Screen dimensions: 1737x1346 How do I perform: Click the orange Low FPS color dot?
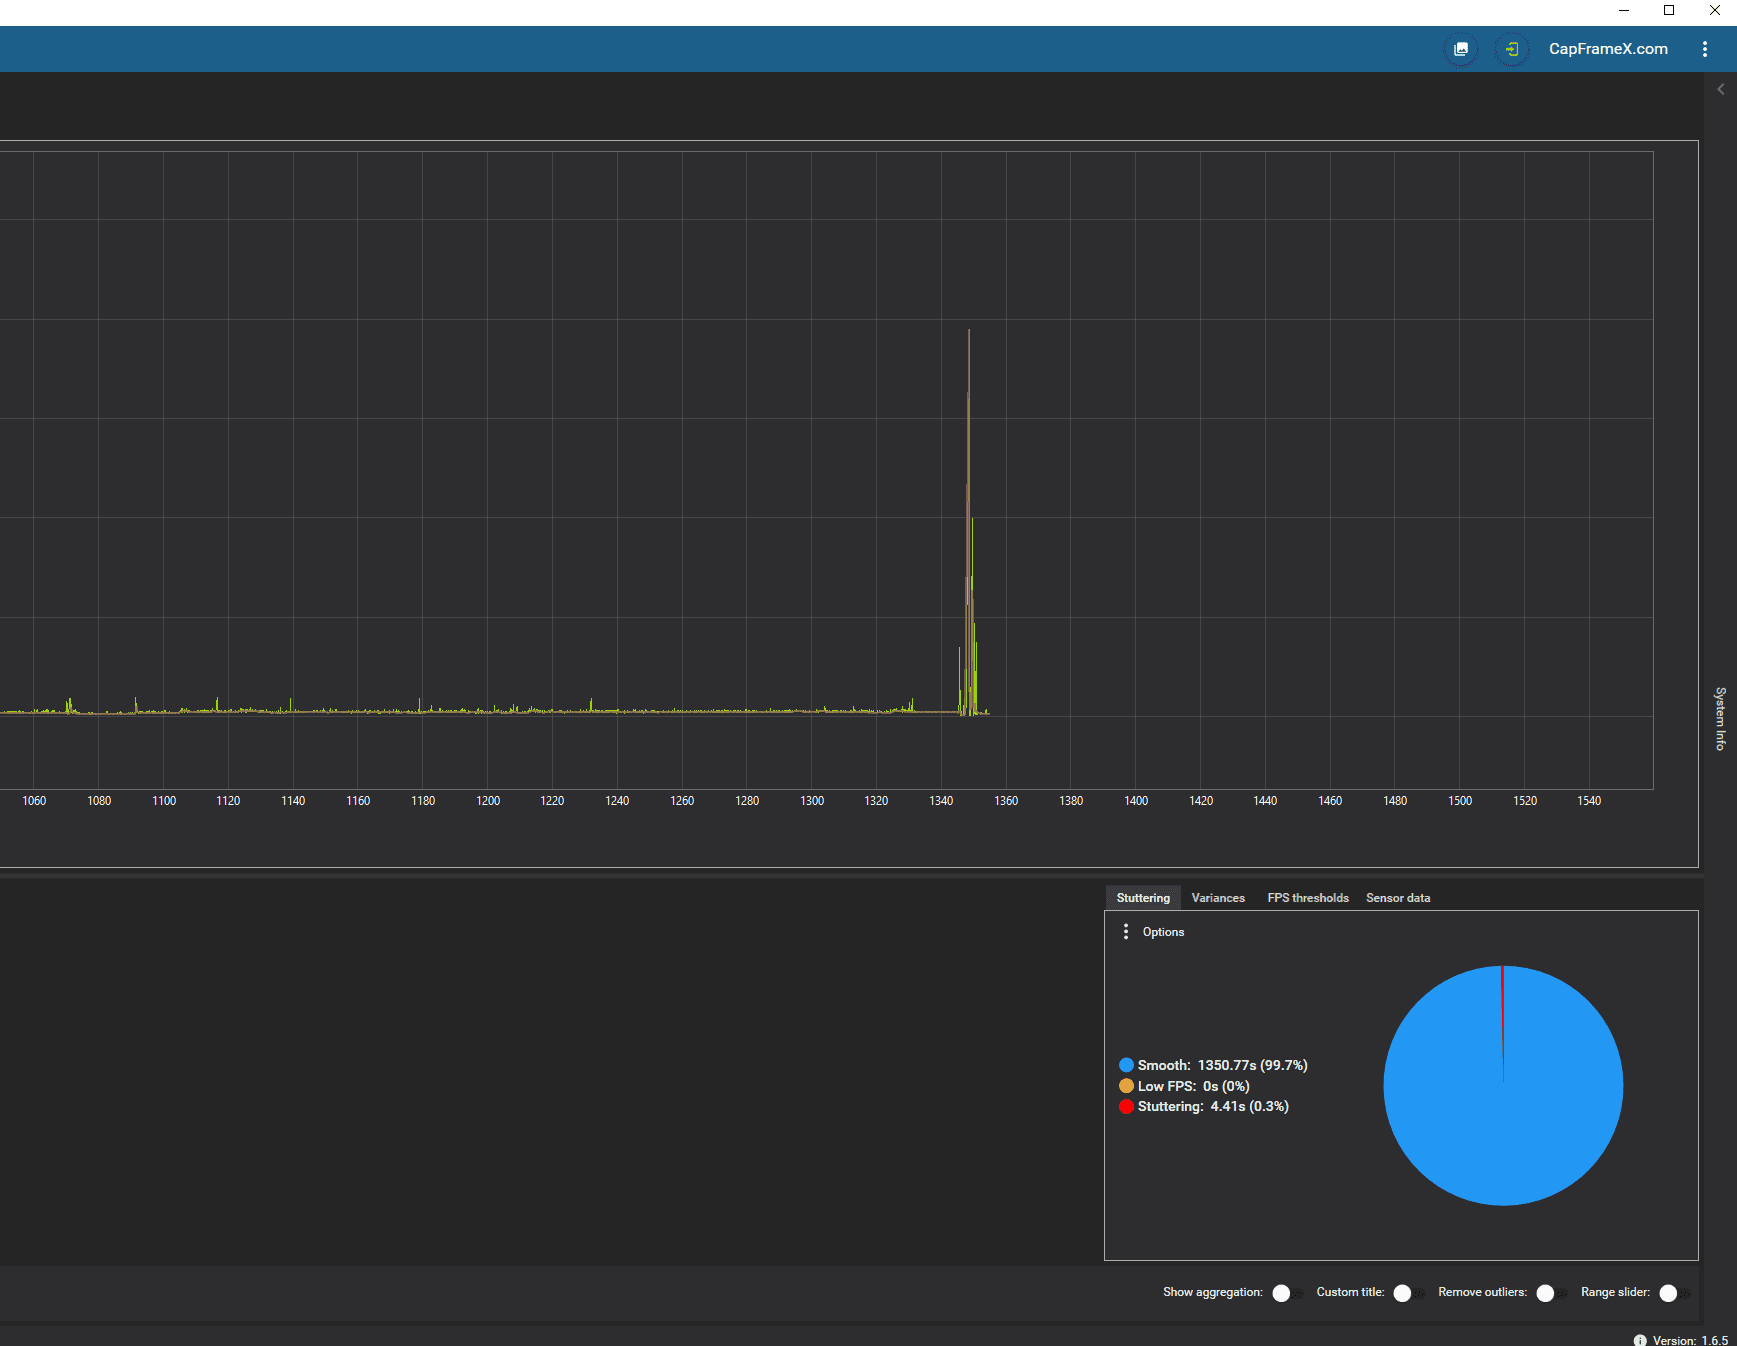pos(1127,1086)
